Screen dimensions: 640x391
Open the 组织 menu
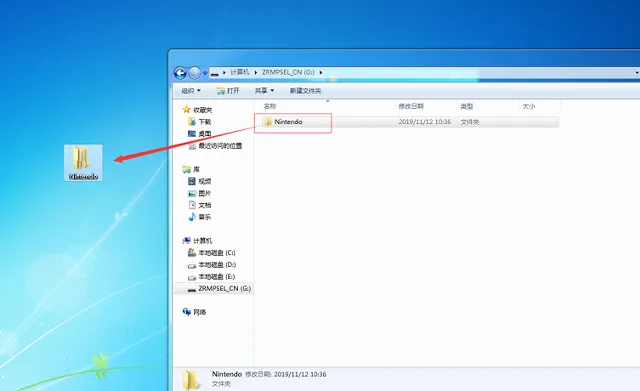[191, 91]
